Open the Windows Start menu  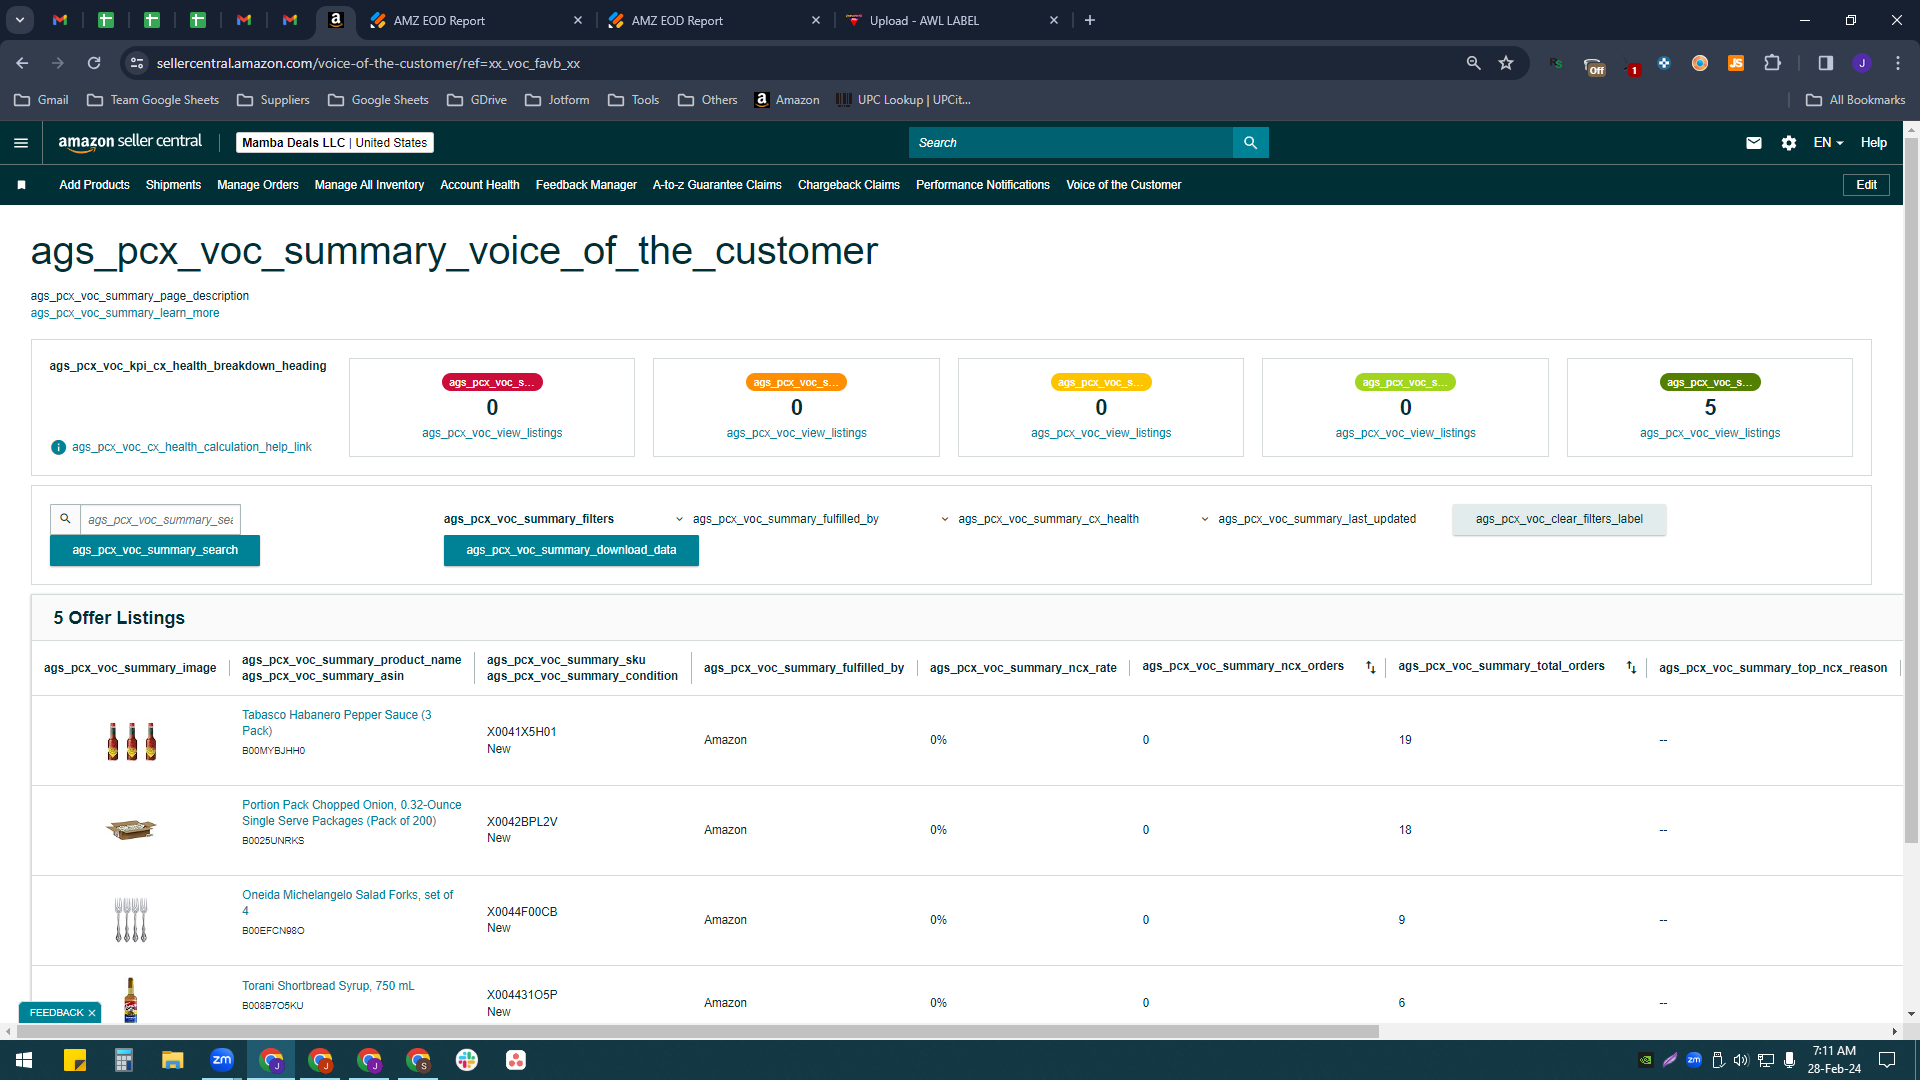(x=24, y=1060)
